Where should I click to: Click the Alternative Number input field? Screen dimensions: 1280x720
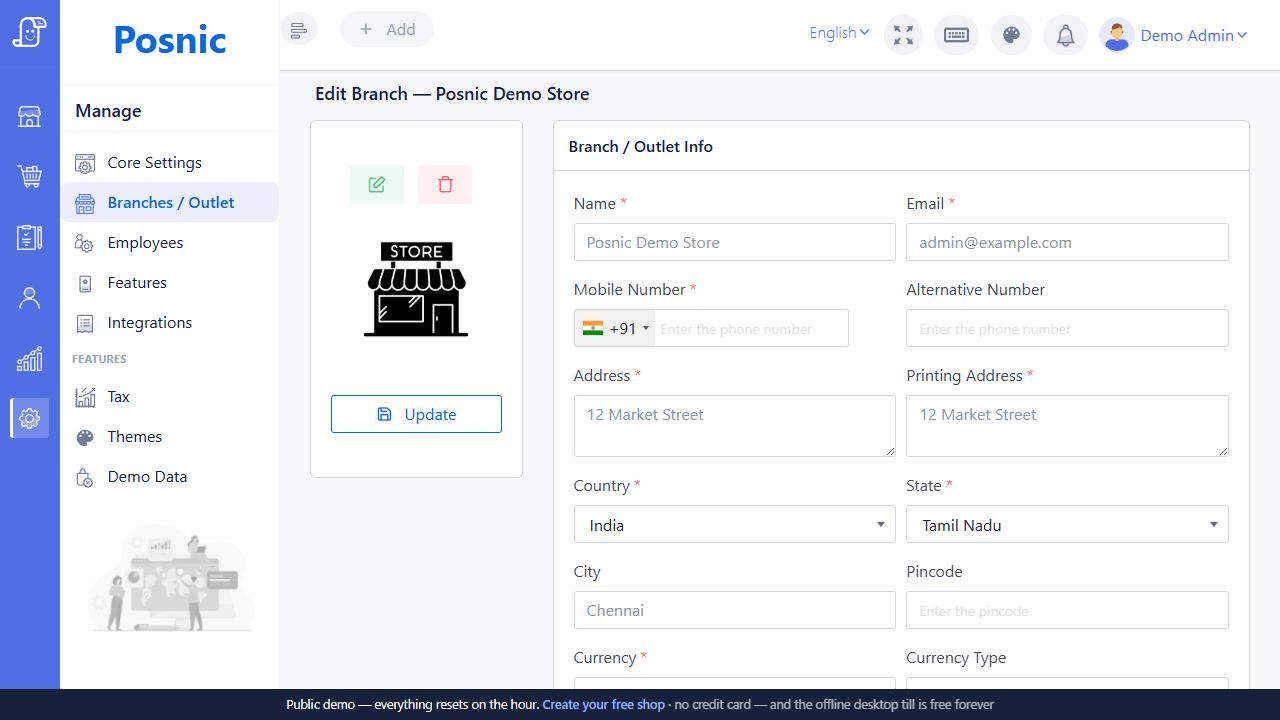[x=1067, y=328]
